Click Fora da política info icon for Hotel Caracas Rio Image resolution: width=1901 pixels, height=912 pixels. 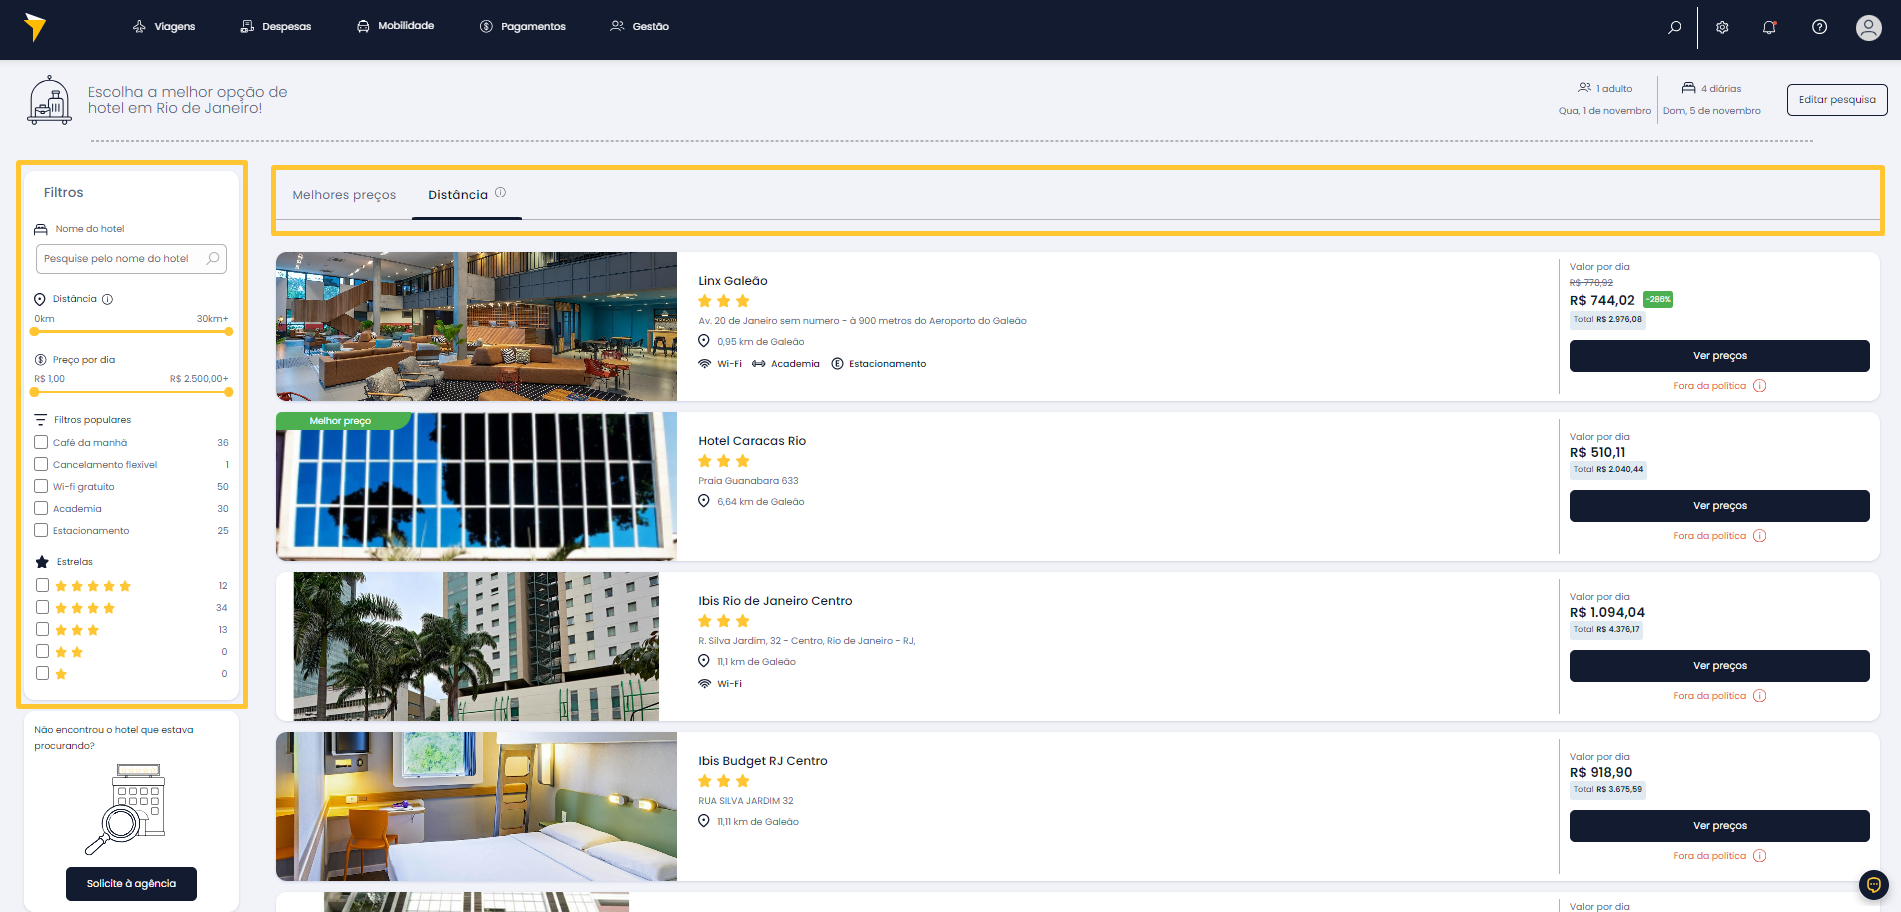(1759, 536)
